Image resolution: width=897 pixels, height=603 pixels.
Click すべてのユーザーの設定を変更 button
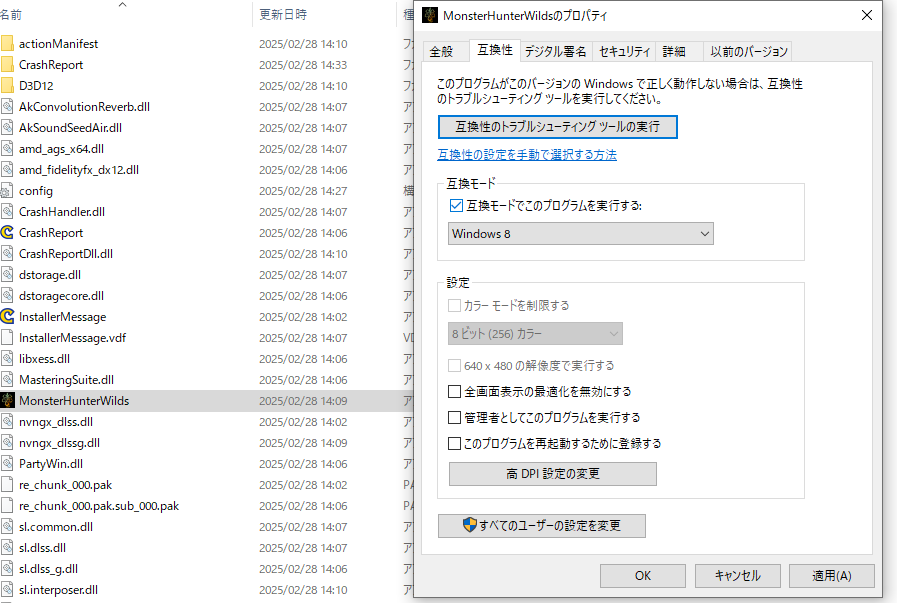pos(542,526)
